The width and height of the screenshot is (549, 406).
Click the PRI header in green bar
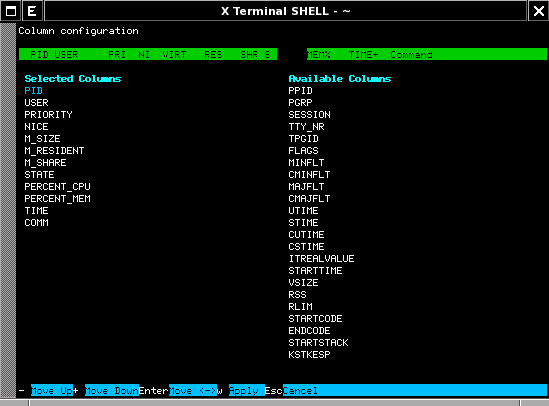(x=117, y=55)
